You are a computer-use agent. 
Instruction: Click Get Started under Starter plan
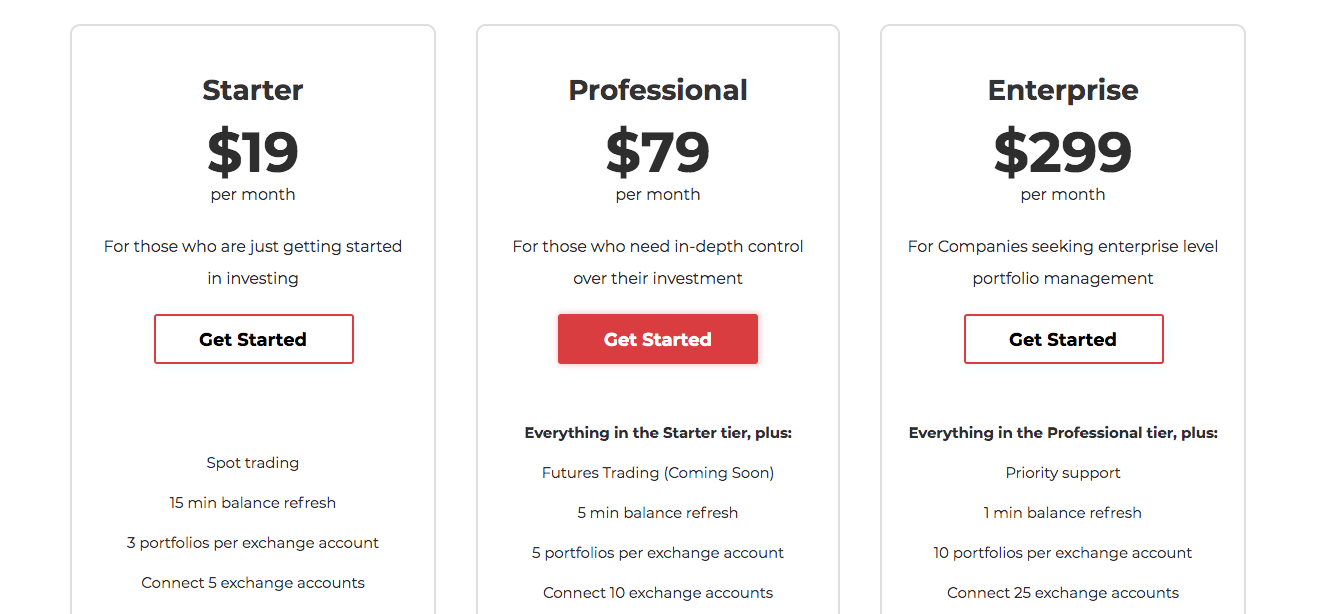(253, 339)
